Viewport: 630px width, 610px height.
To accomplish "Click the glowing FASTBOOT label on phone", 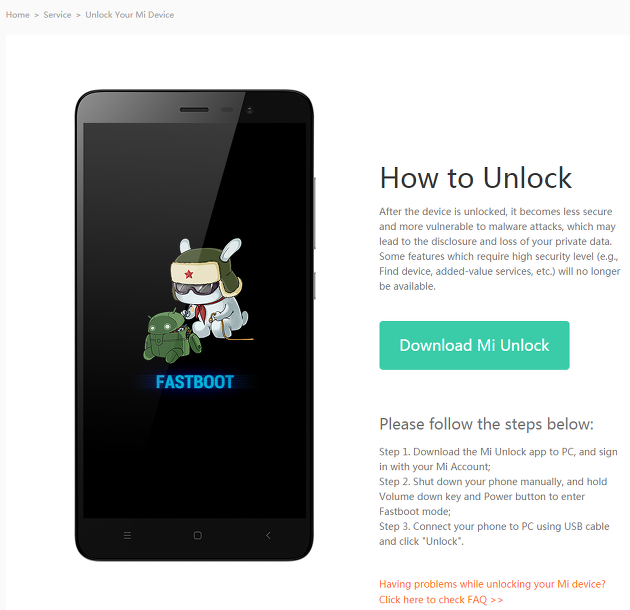I will pos(195,382).
